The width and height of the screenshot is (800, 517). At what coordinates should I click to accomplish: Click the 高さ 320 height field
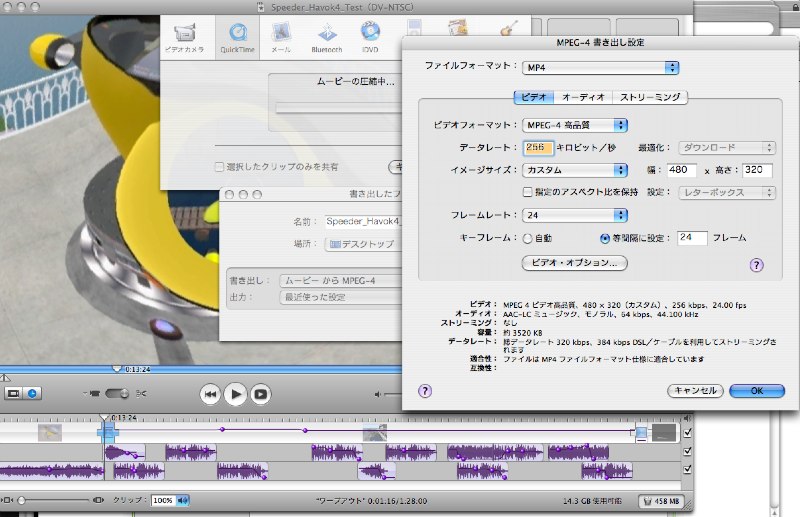tap(757, 170)
